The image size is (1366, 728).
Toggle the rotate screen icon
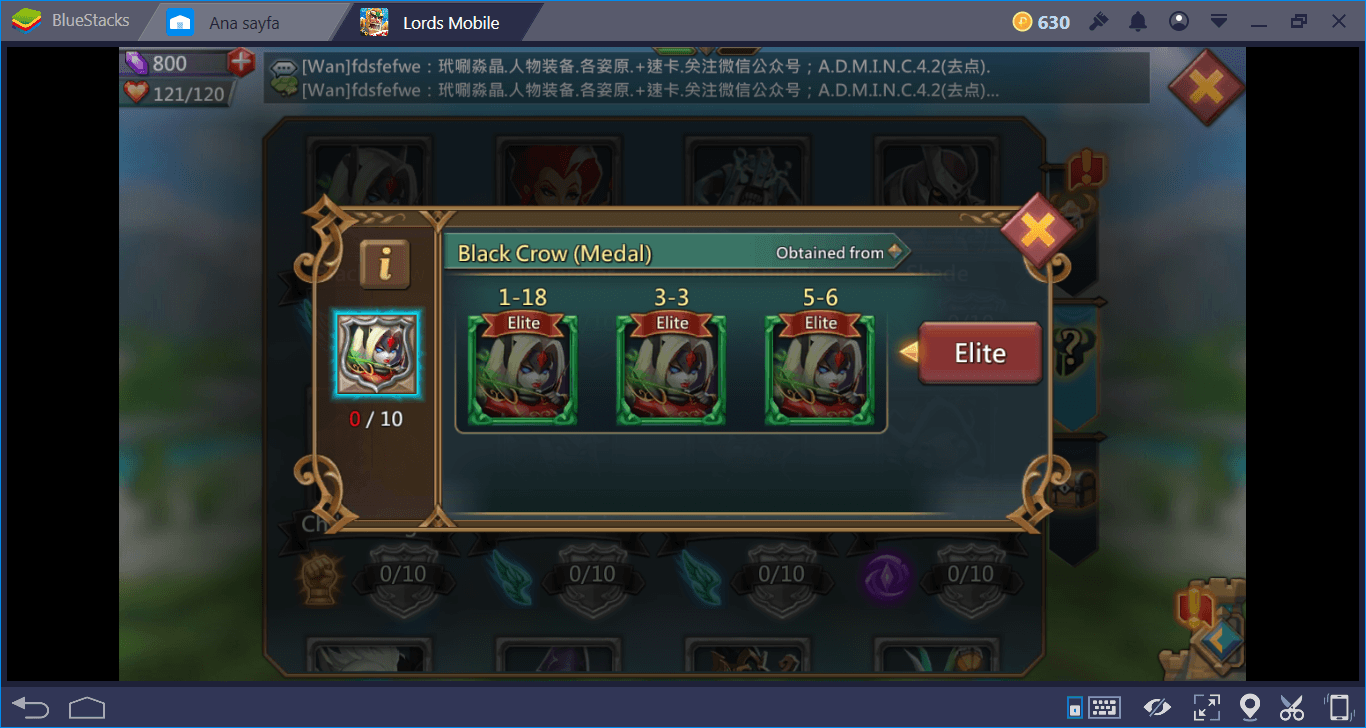pos(1337,707)
